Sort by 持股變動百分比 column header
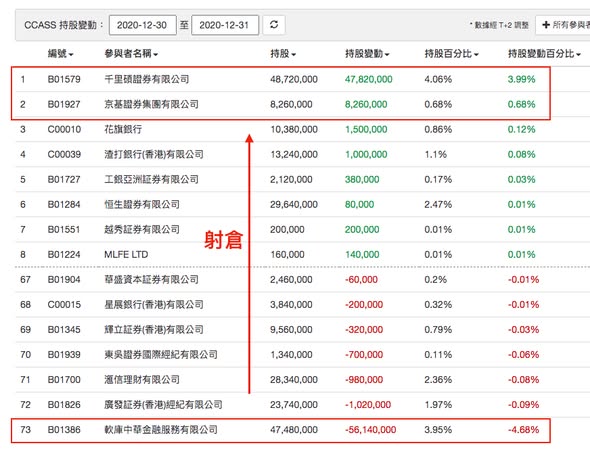590x452 pixels. tap(544, 54)
